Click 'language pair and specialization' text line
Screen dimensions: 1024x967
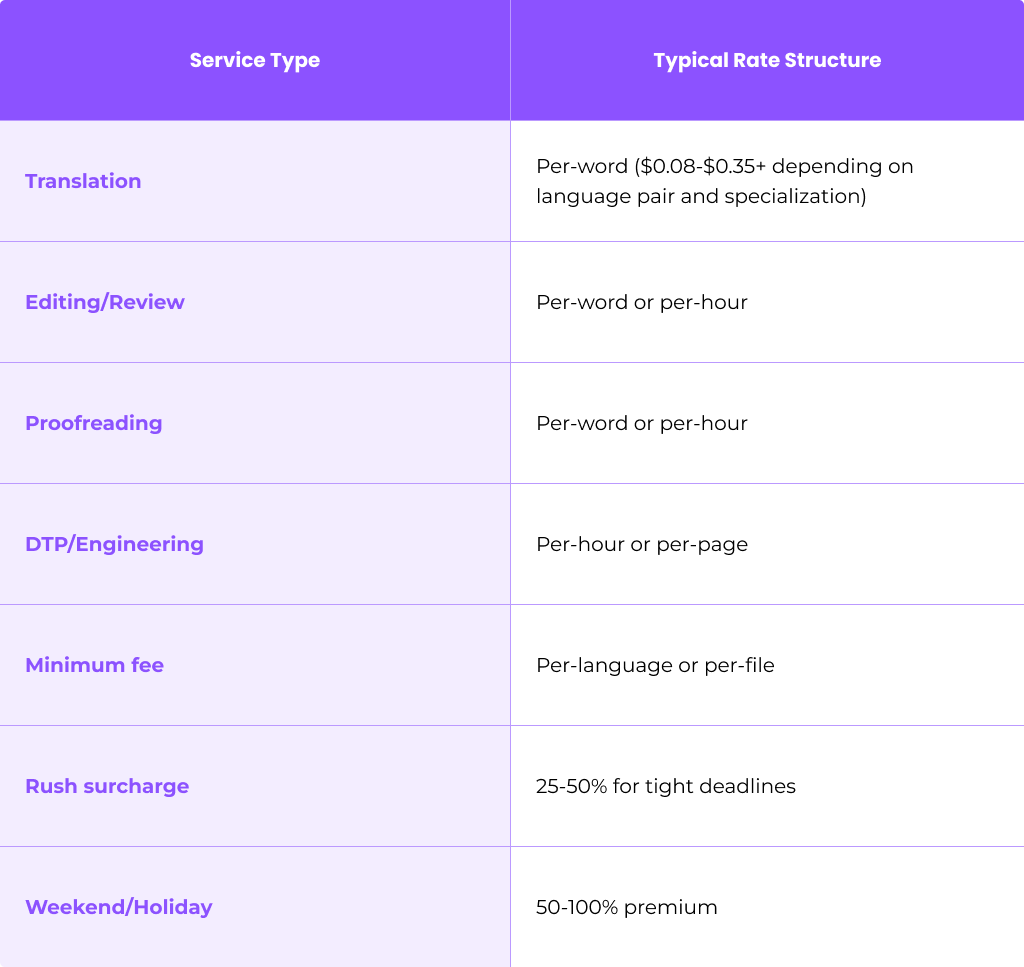(x=701, y=196)
